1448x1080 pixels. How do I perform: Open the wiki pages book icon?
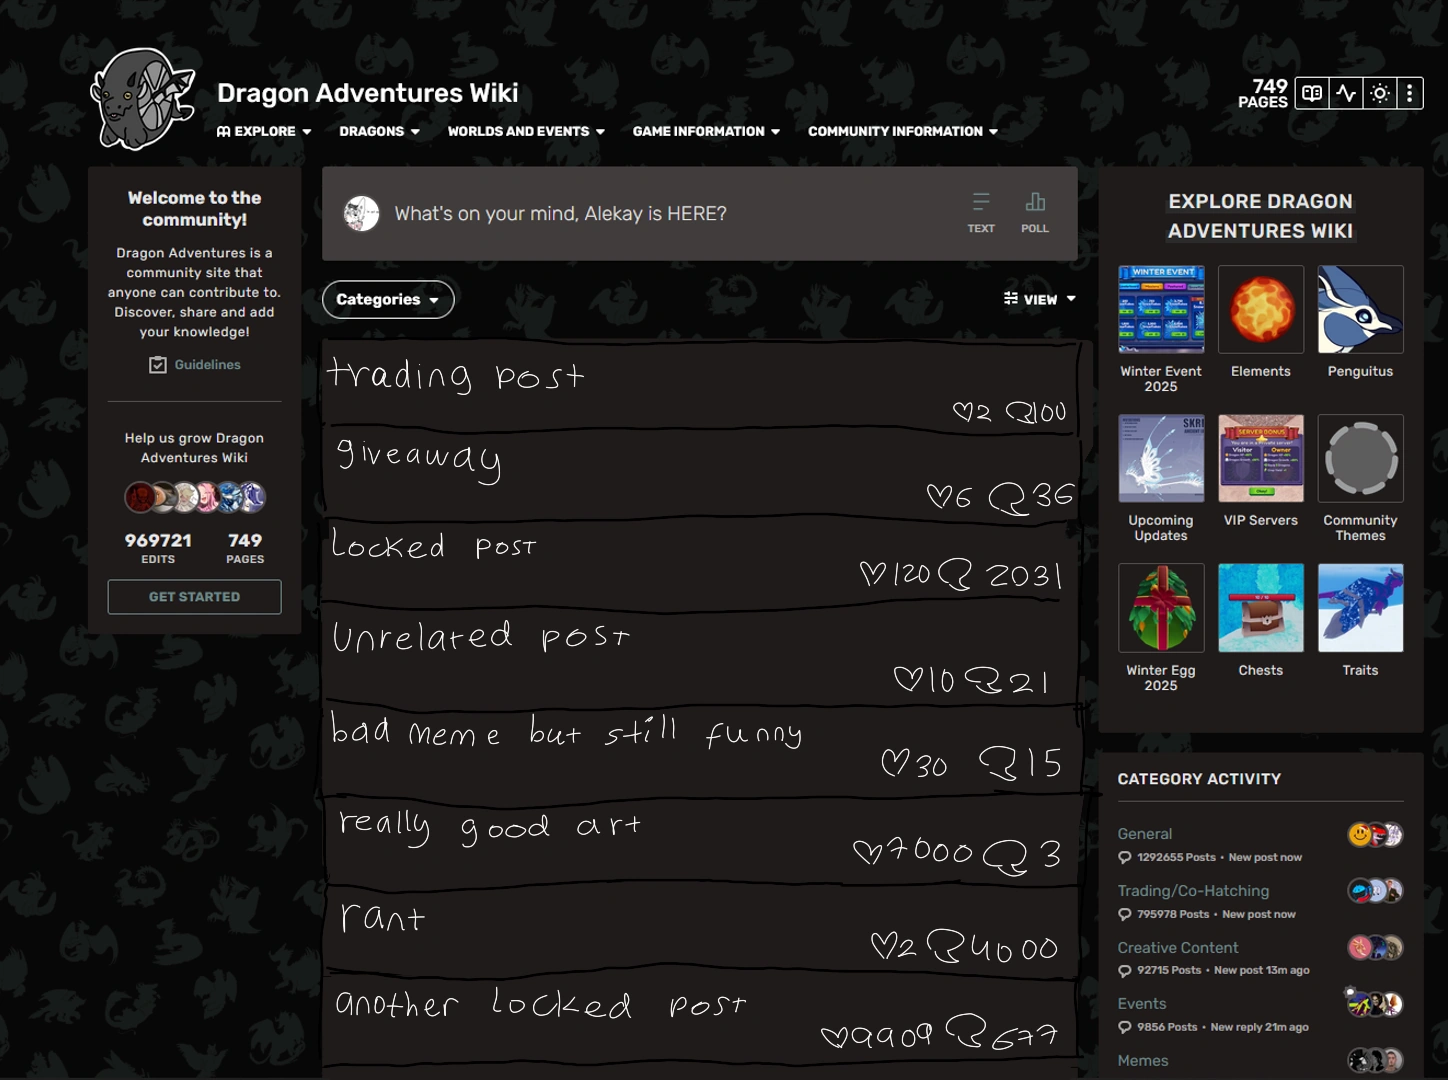click(x=1312, y=93)
